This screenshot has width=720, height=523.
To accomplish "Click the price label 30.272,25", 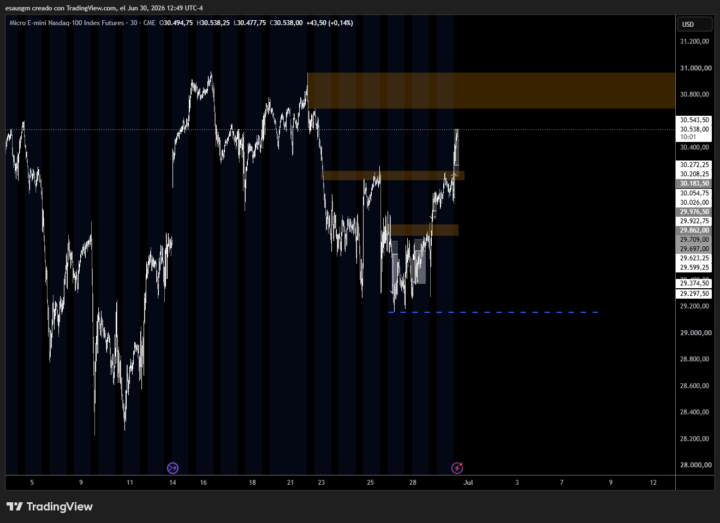I will point(694,164).
